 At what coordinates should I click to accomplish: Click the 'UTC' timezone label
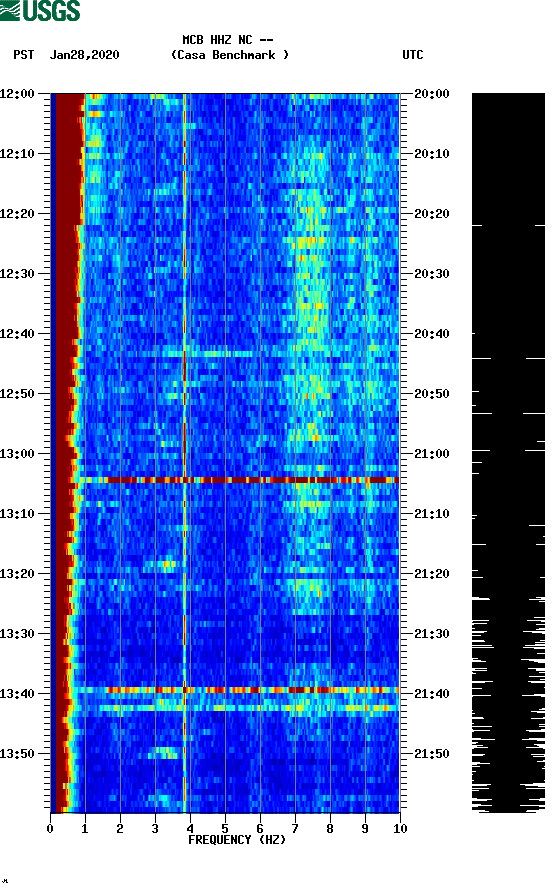click(x=413, y=55)
